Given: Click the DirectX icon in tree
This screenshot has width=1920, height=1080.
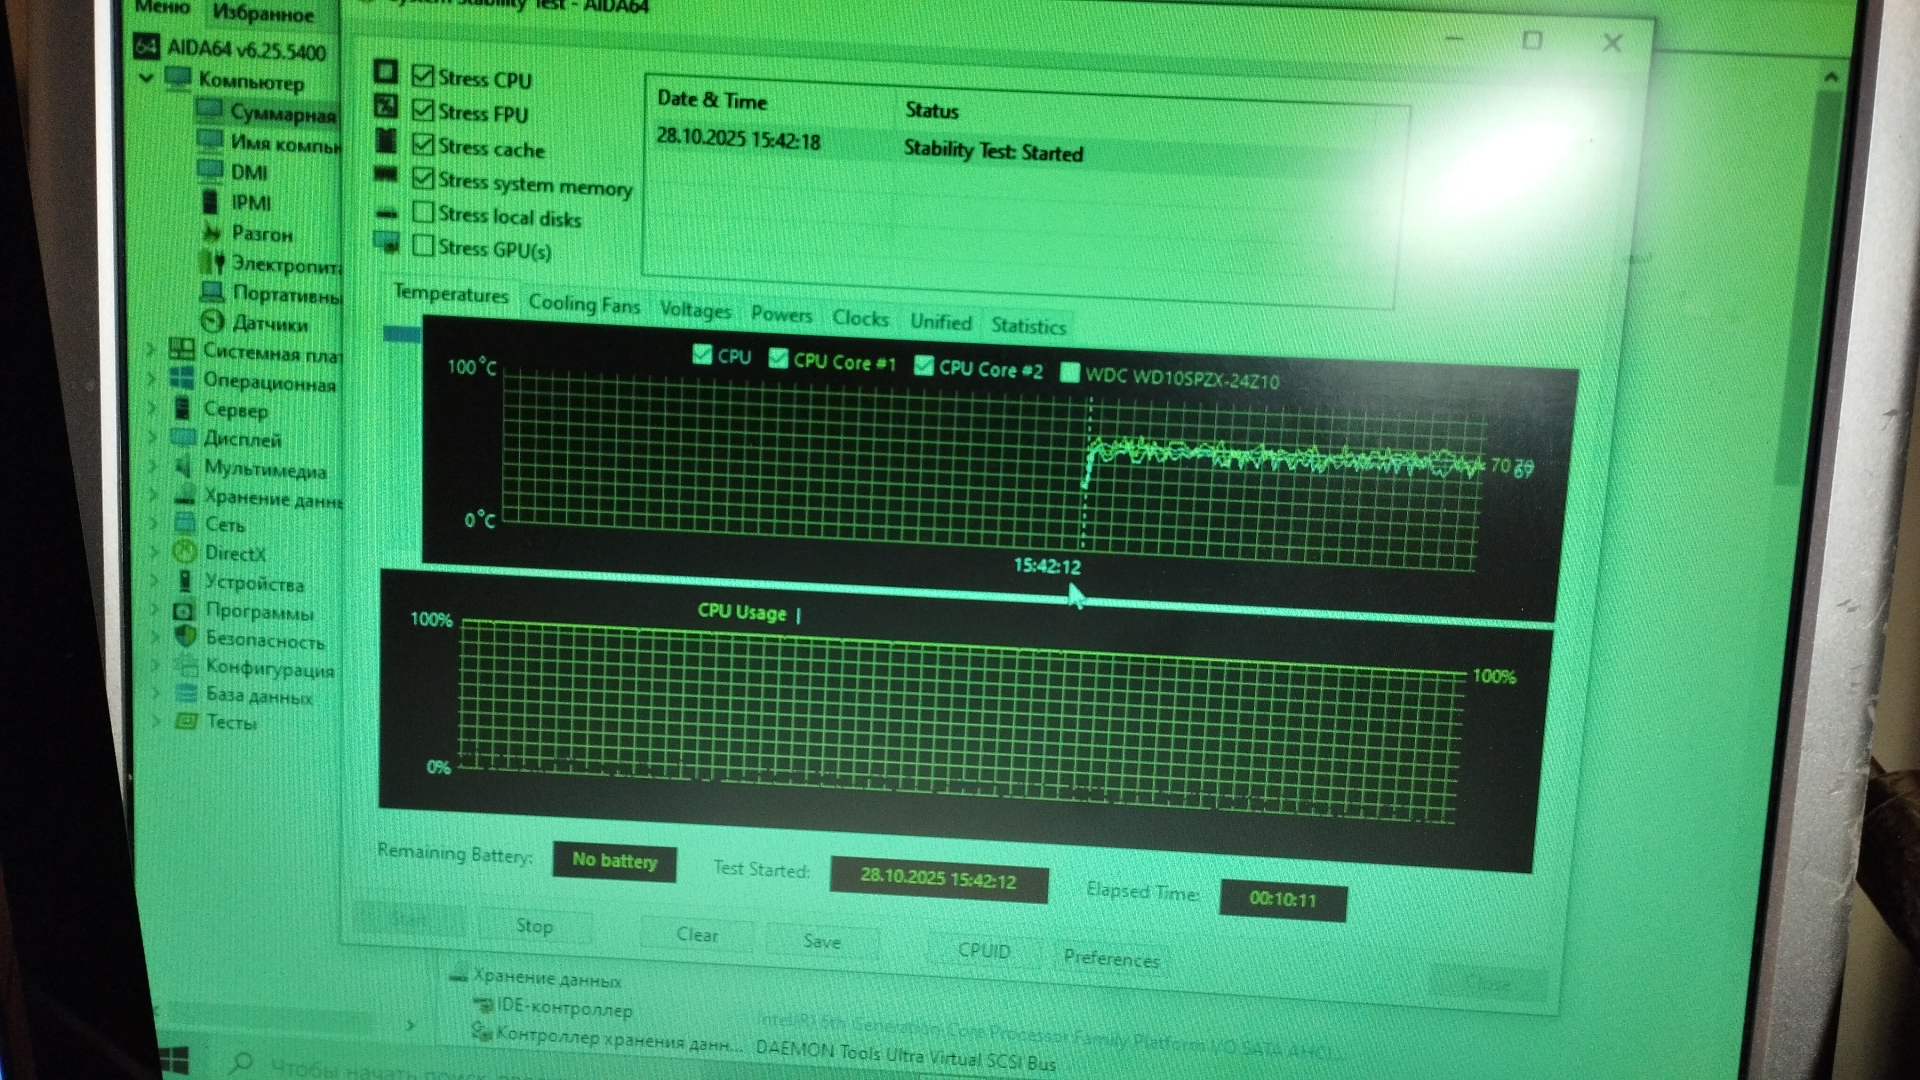Looking at the screenshot, I should coord(185,552).
